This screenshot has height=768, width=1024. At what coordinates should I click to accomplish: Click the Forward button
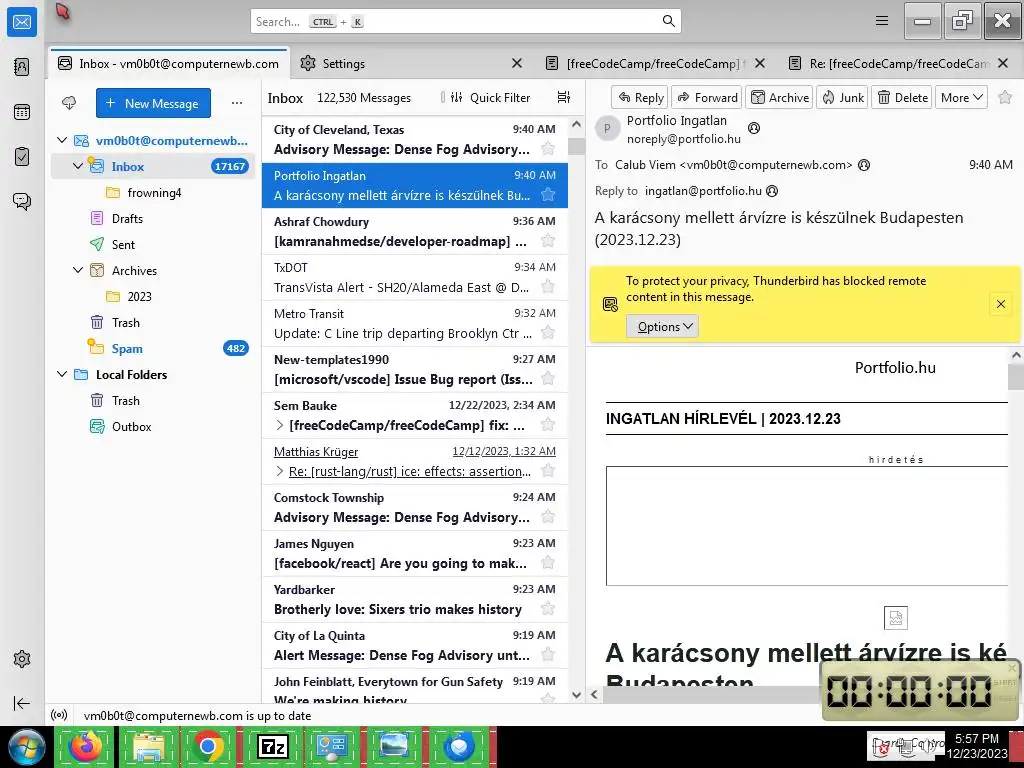coord(707,97)
